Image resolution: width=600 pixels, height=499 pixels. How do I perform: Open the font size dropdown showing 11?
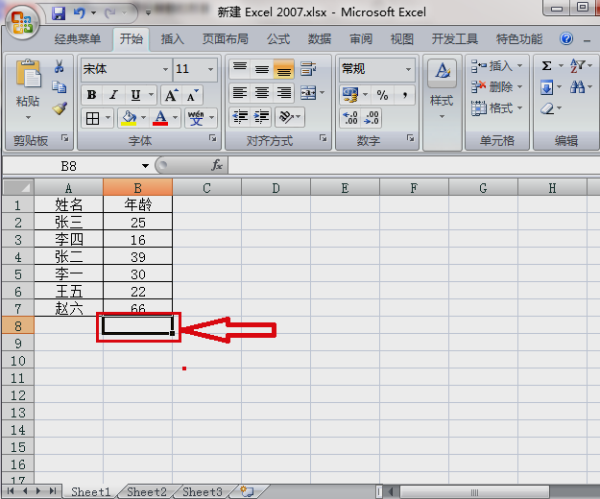point(212,69)
